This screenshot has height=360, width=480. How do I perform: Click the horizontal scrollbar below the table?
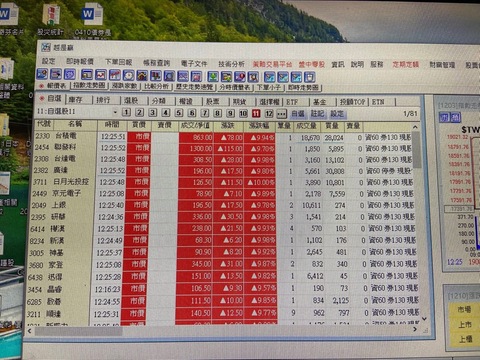coord(222,331)
